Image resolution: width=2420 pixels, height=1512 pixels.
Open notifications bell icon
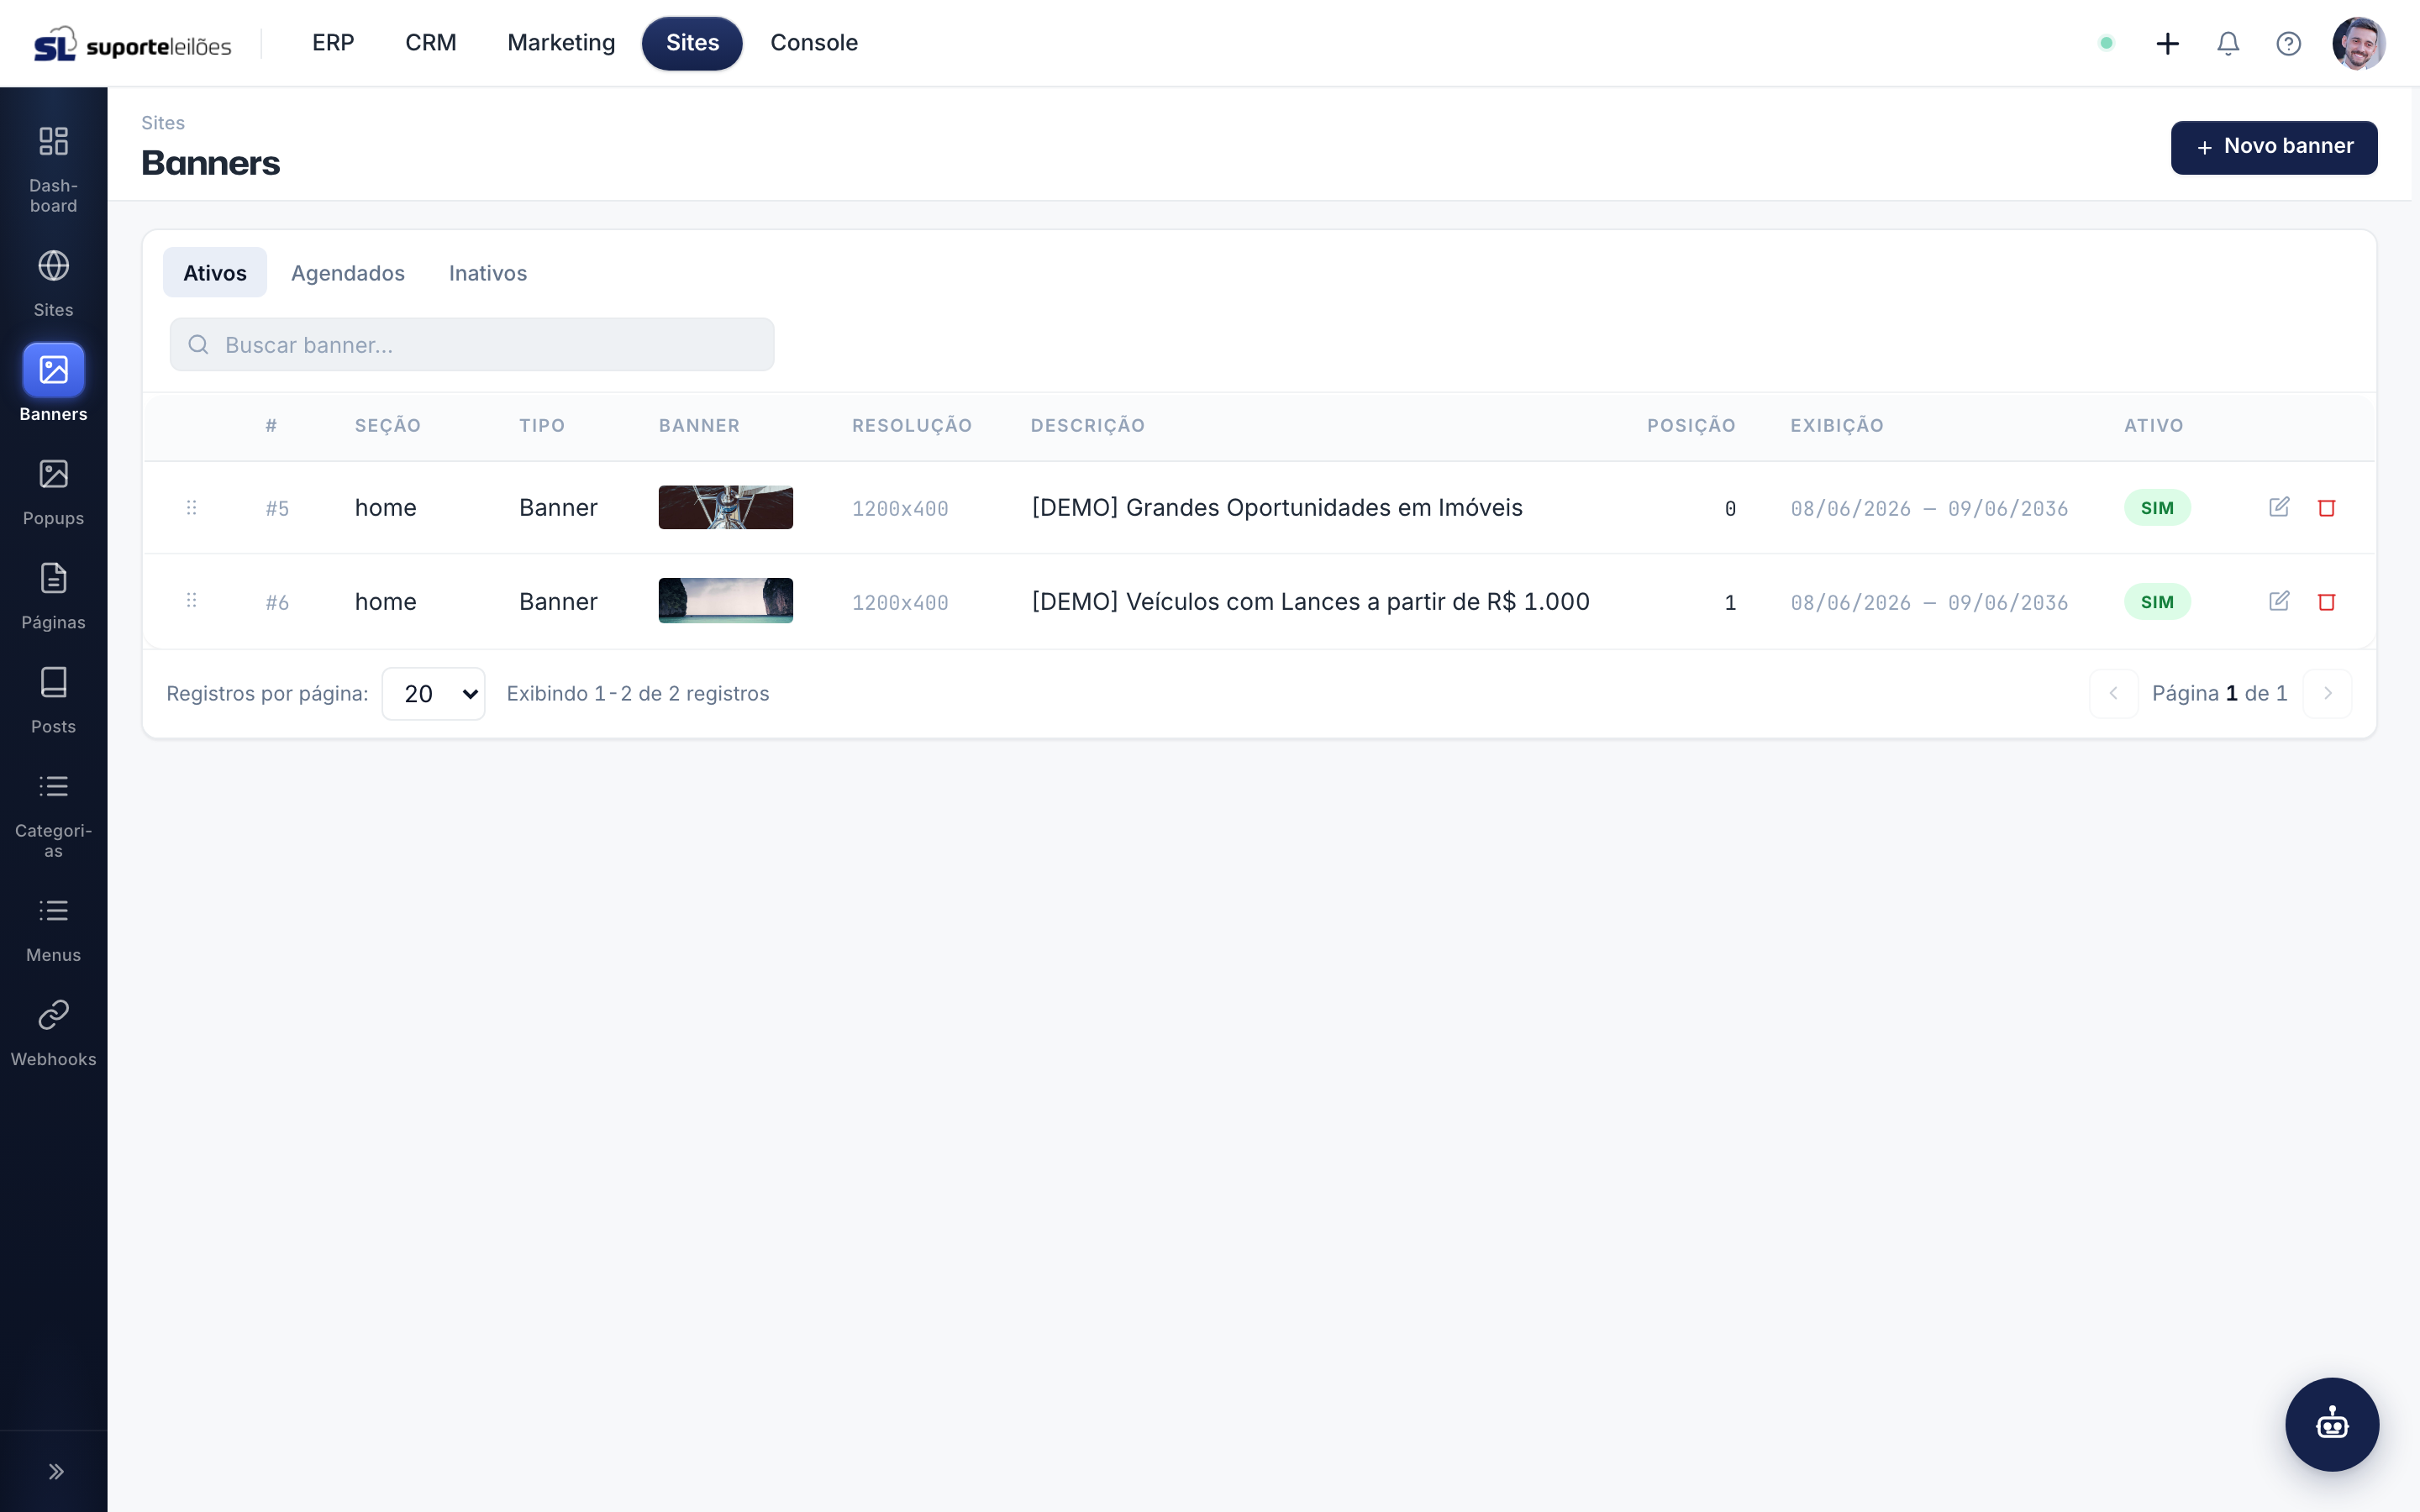pyautogui.click(x=2227, y=43)
